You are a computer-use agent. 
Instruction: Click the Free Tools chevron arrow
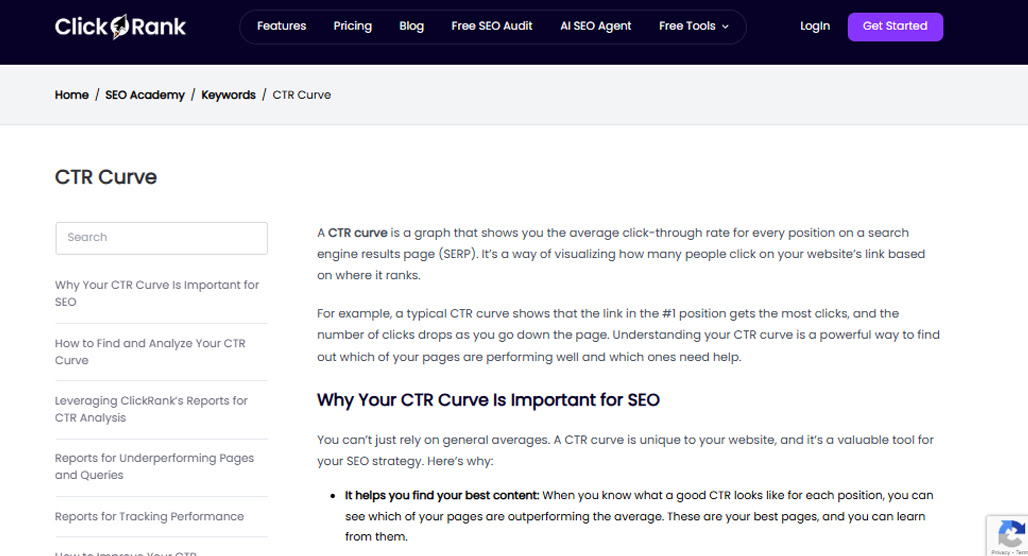click(x=725, y=27)
